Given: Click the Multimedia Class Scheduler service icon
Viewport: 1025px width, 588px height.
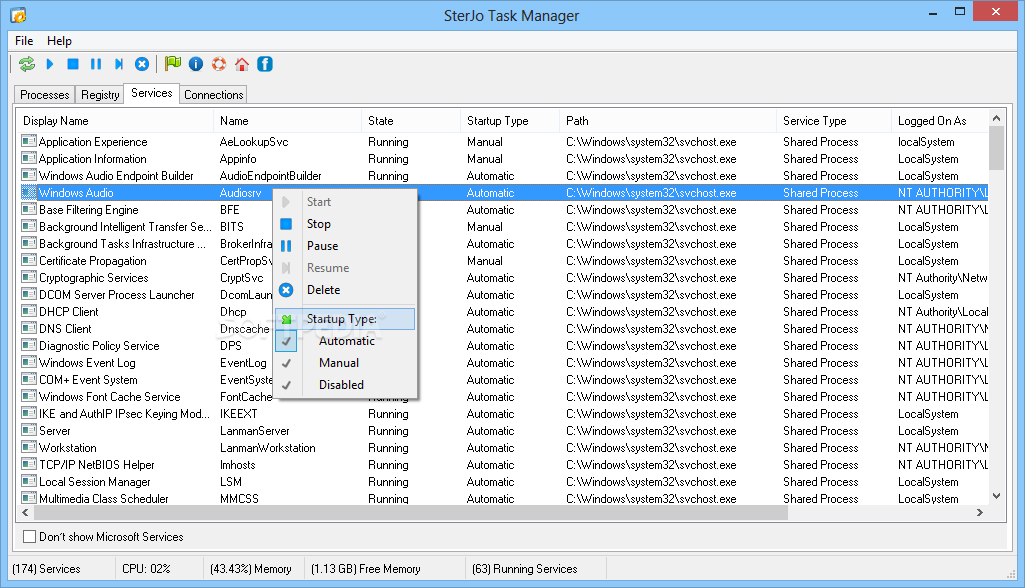Looking at the screenshot, I should click(29, 498).
